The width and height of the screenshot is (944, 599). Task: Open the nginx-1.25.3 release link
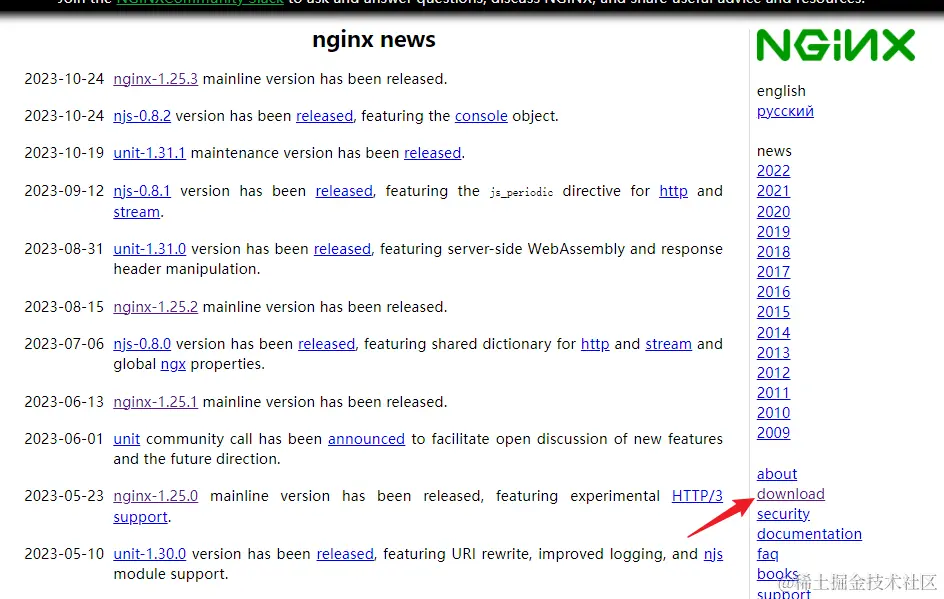155,79
